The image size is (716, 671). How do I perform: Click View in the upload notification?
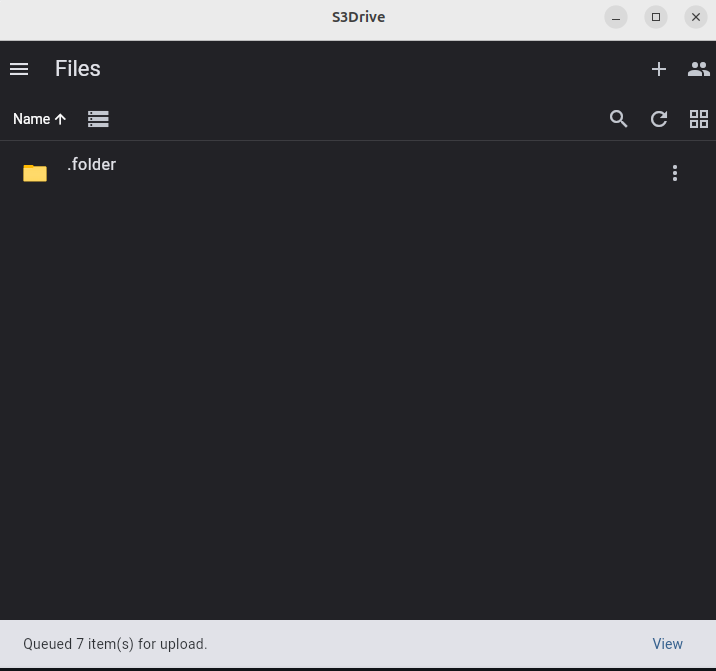[667, 644]
